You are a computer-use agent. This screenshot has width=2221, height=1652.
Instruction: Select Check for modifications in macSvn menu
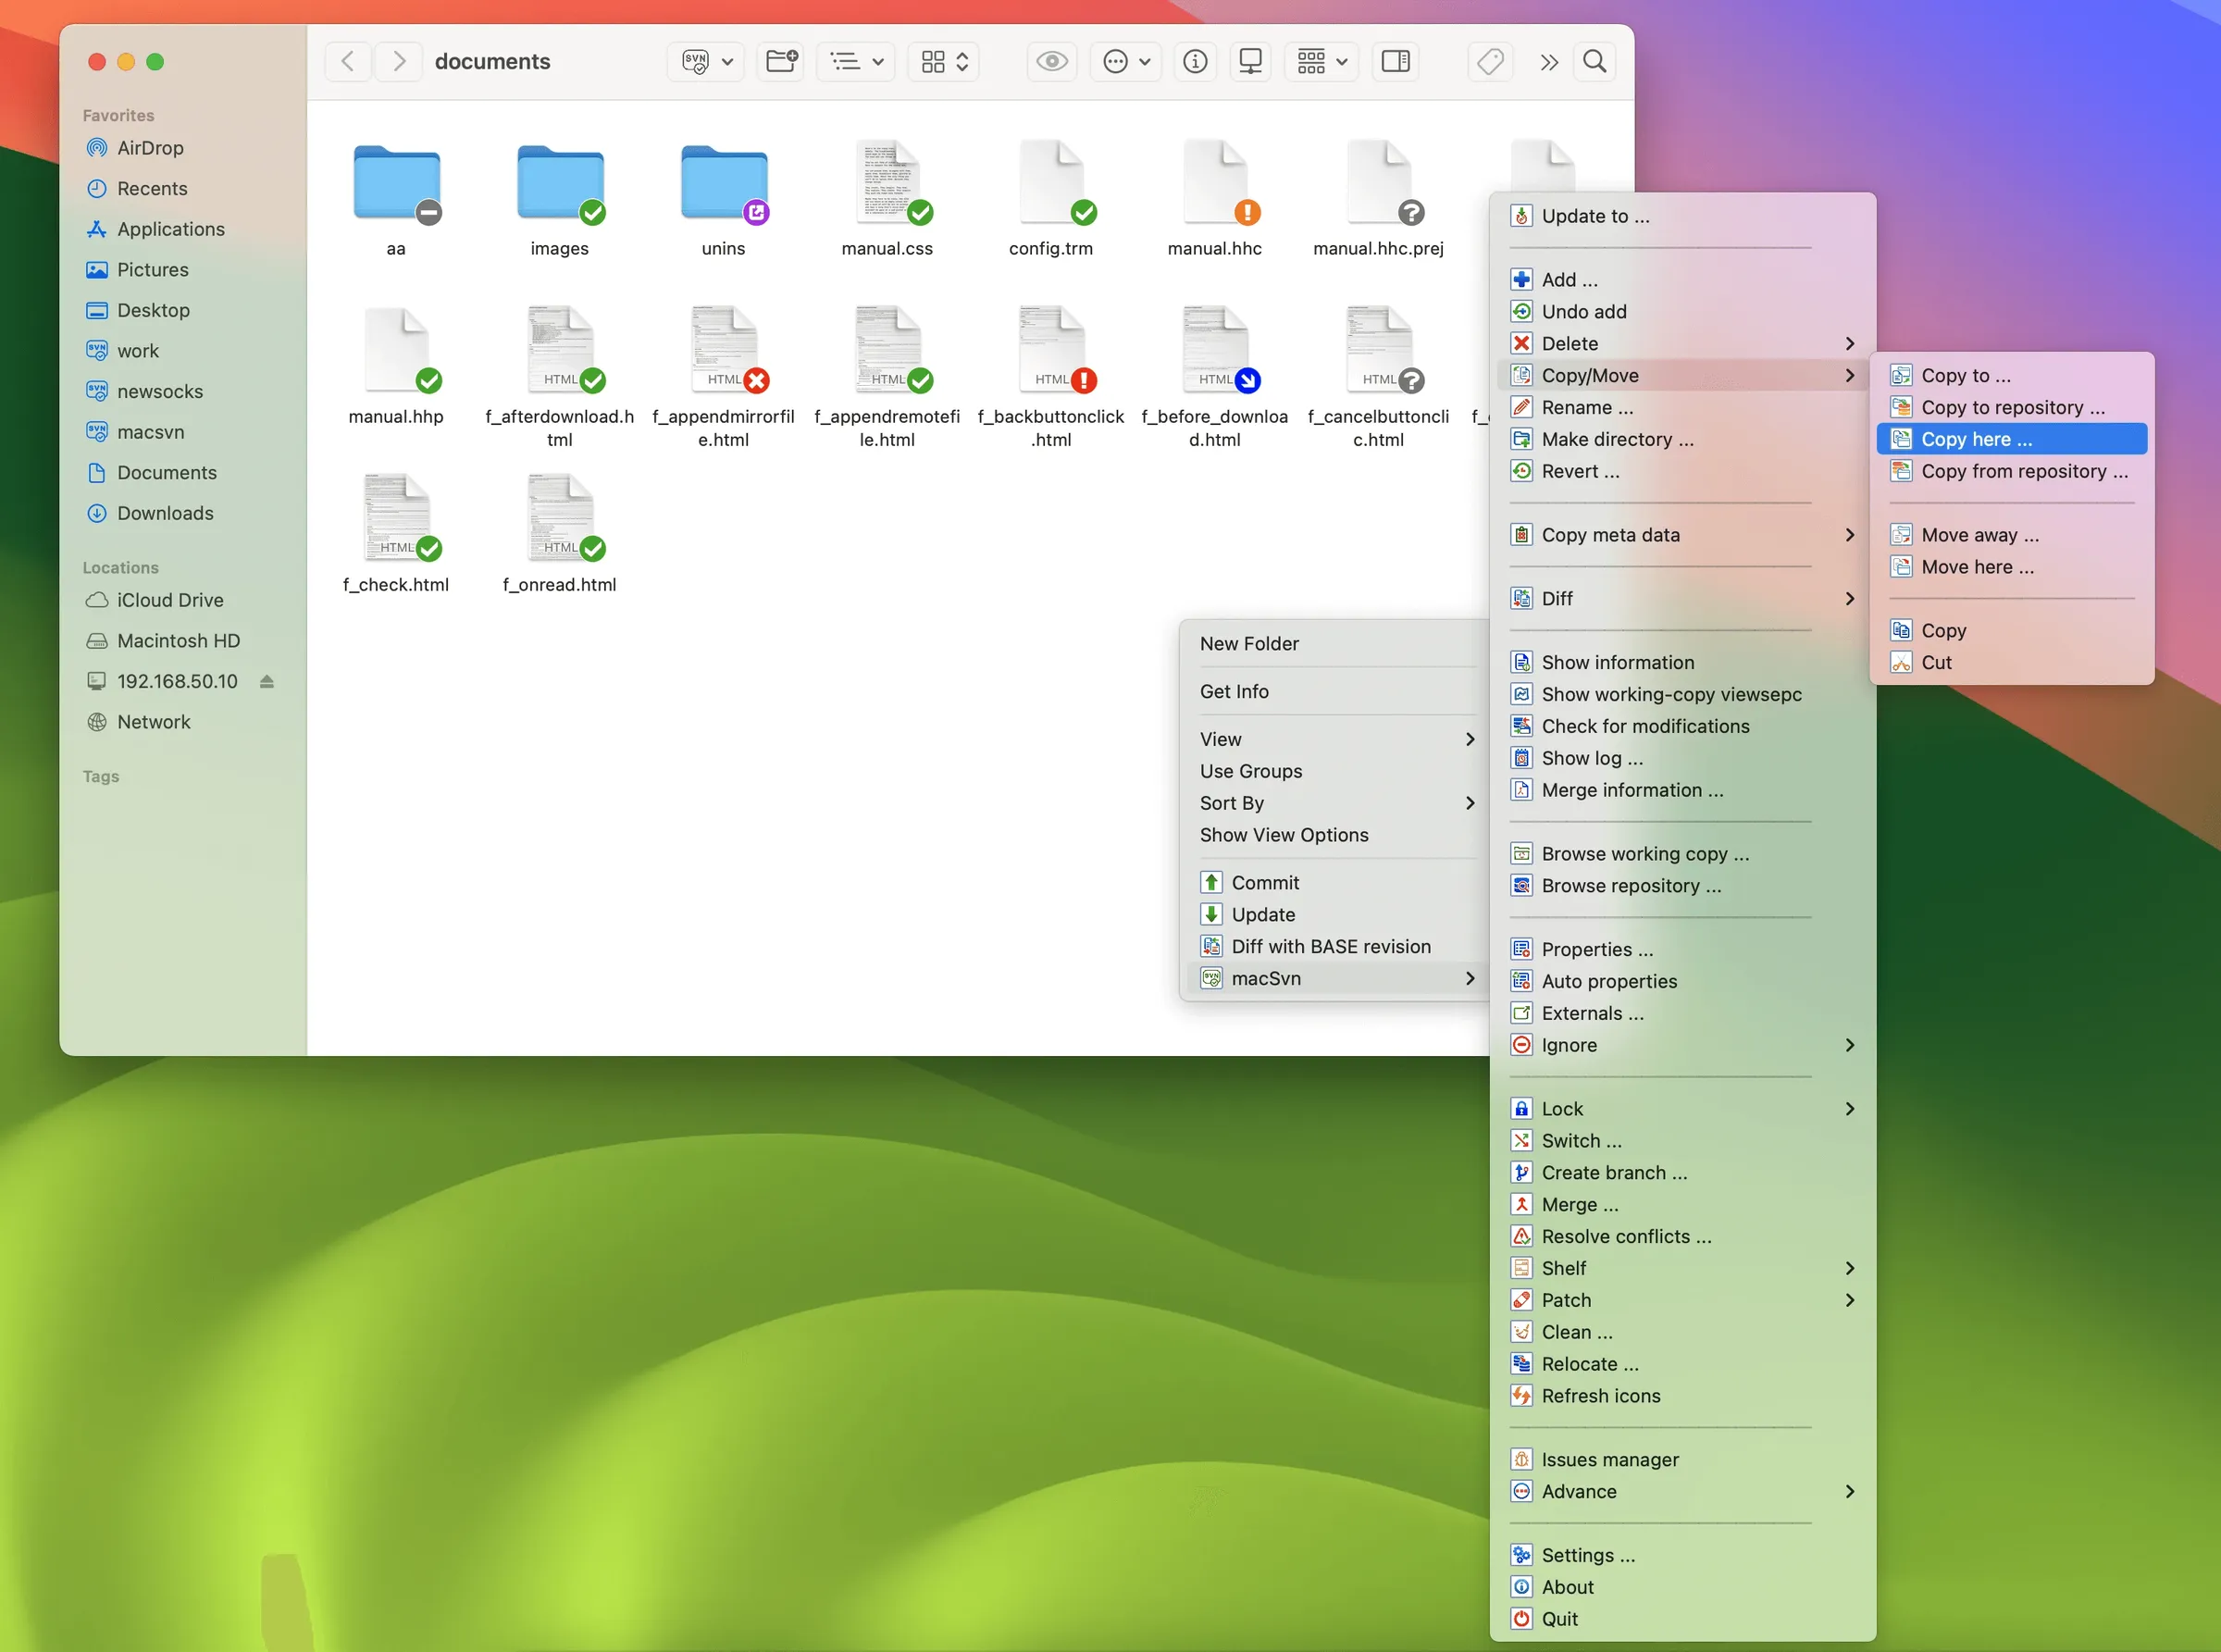[x=1644, y=725]
